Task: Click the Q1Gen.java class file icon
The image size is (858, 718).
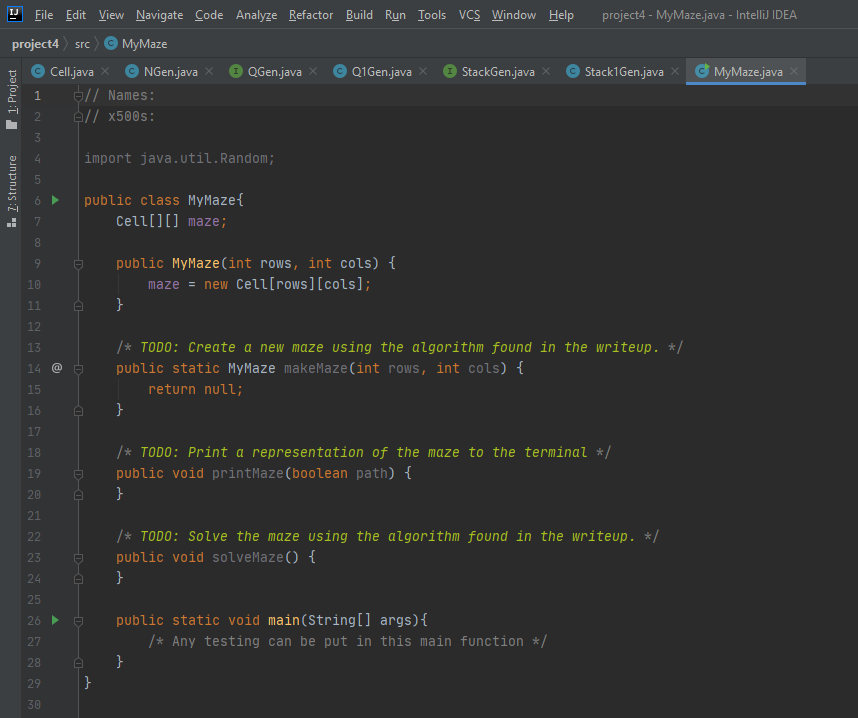Action: pyautogui.click(x=339, y=71)
